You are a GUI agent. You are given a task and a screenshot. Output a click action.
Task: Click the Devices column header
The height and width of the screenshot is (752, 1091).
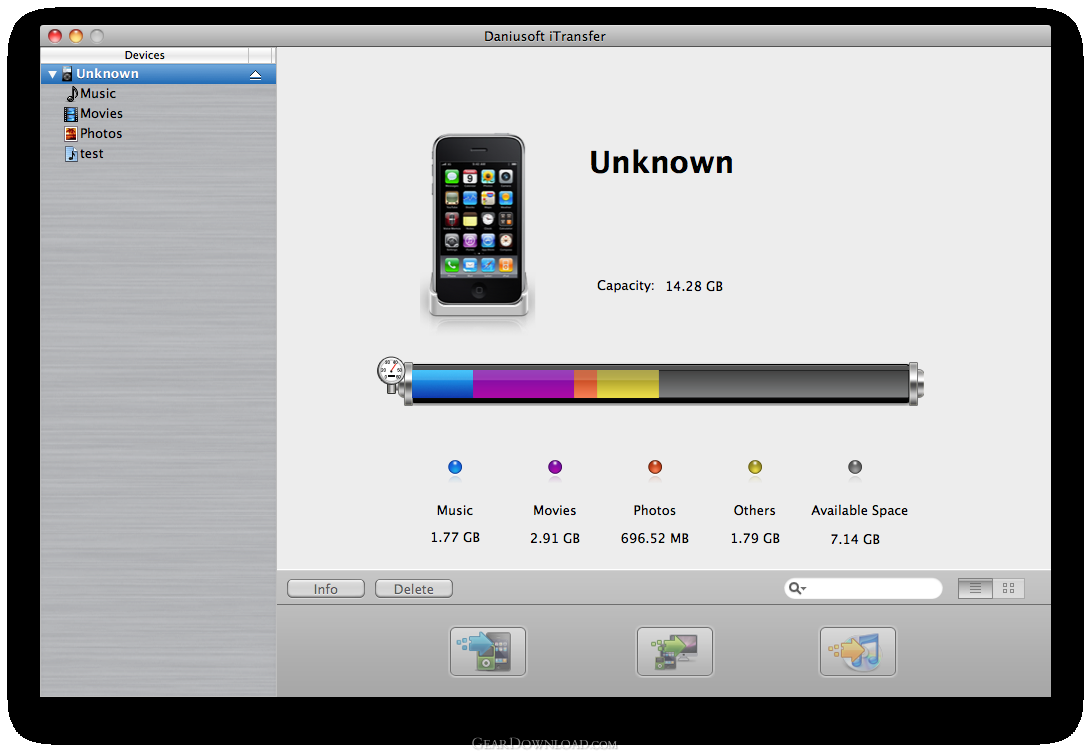(145, 55)
